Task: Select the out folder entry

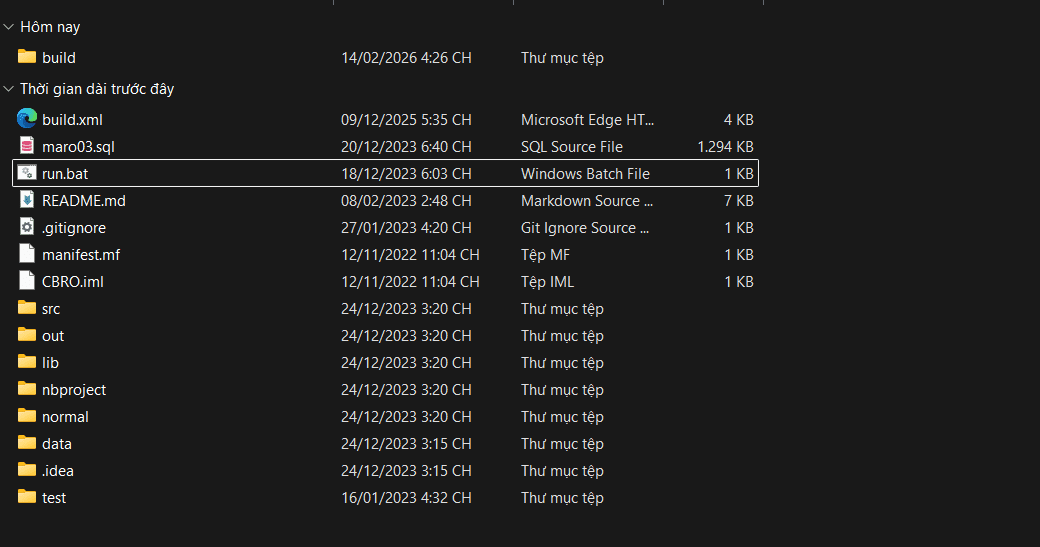Action: (x=385, y=335)
